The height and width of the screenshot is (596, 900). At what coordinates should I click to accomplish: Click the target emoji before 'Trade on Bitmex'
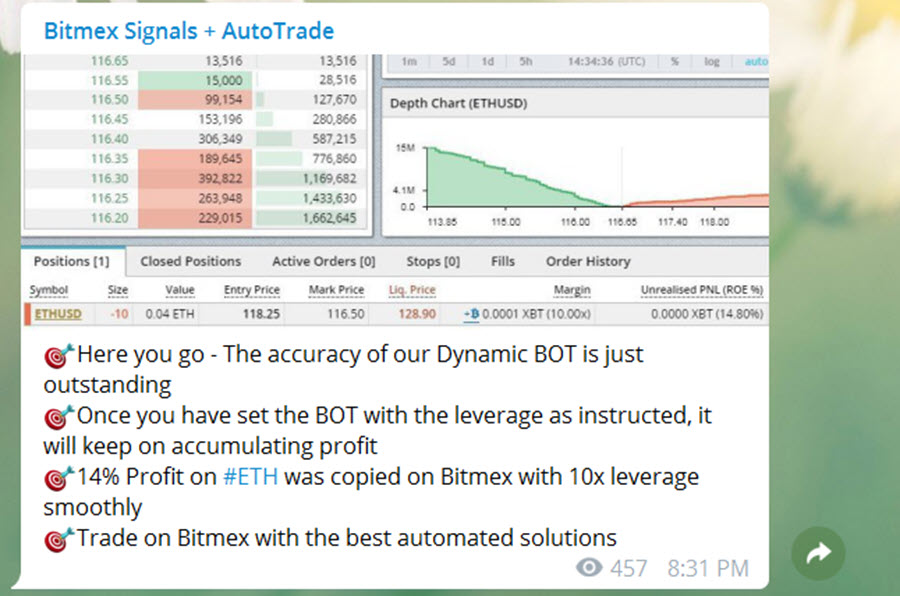tap(59, 540)
